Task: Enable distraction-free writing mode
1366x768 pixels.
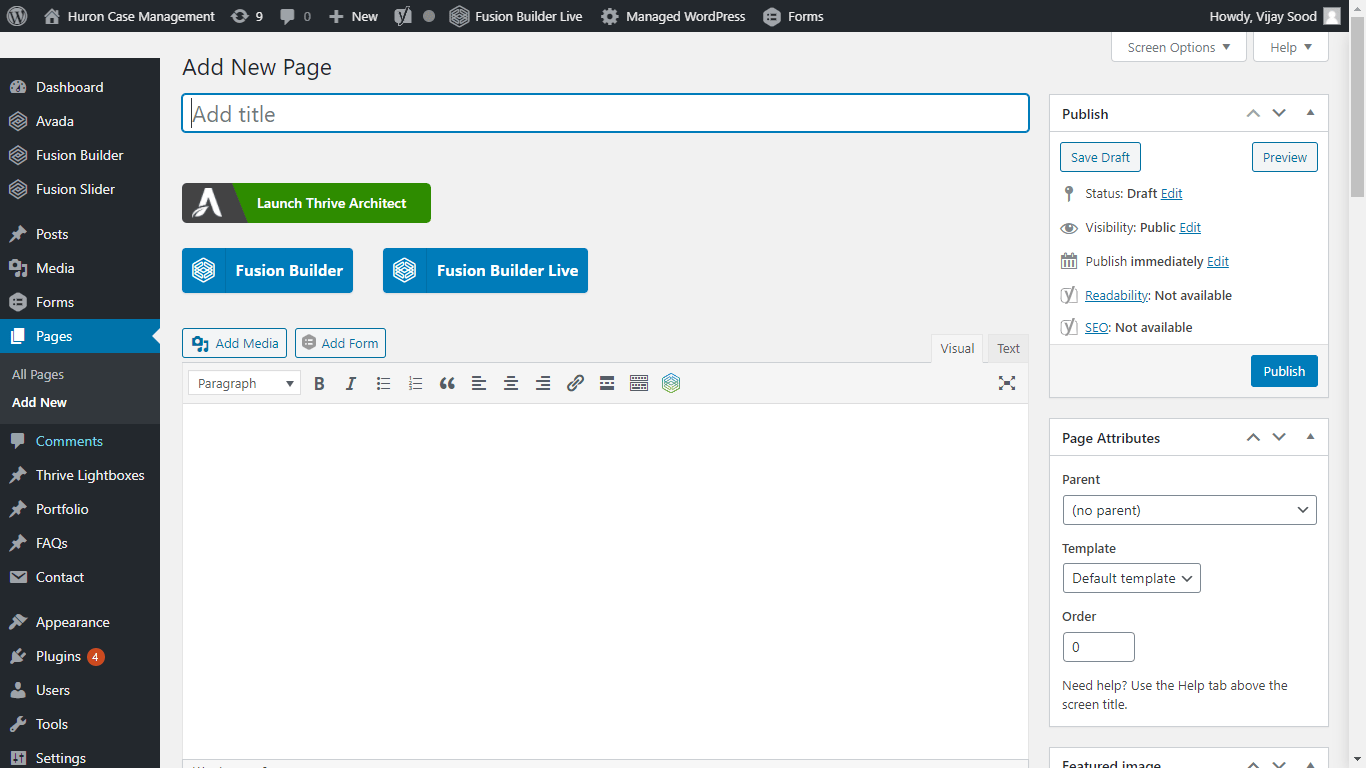Action: (1007, 383)
